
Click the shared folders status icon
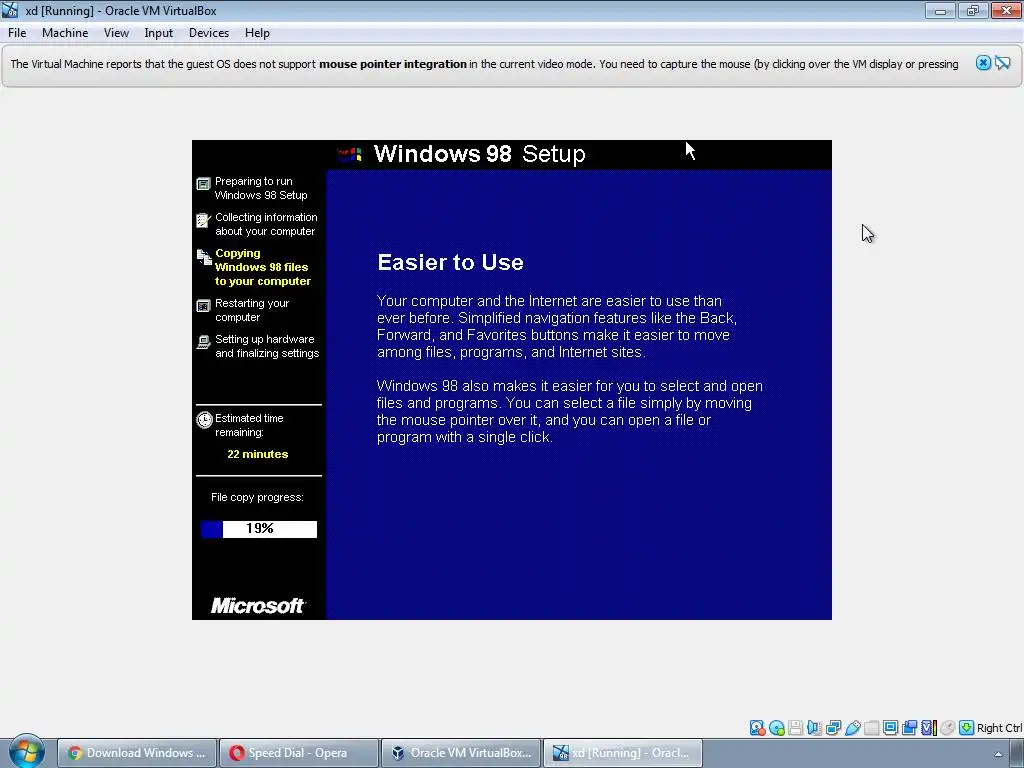872,728
